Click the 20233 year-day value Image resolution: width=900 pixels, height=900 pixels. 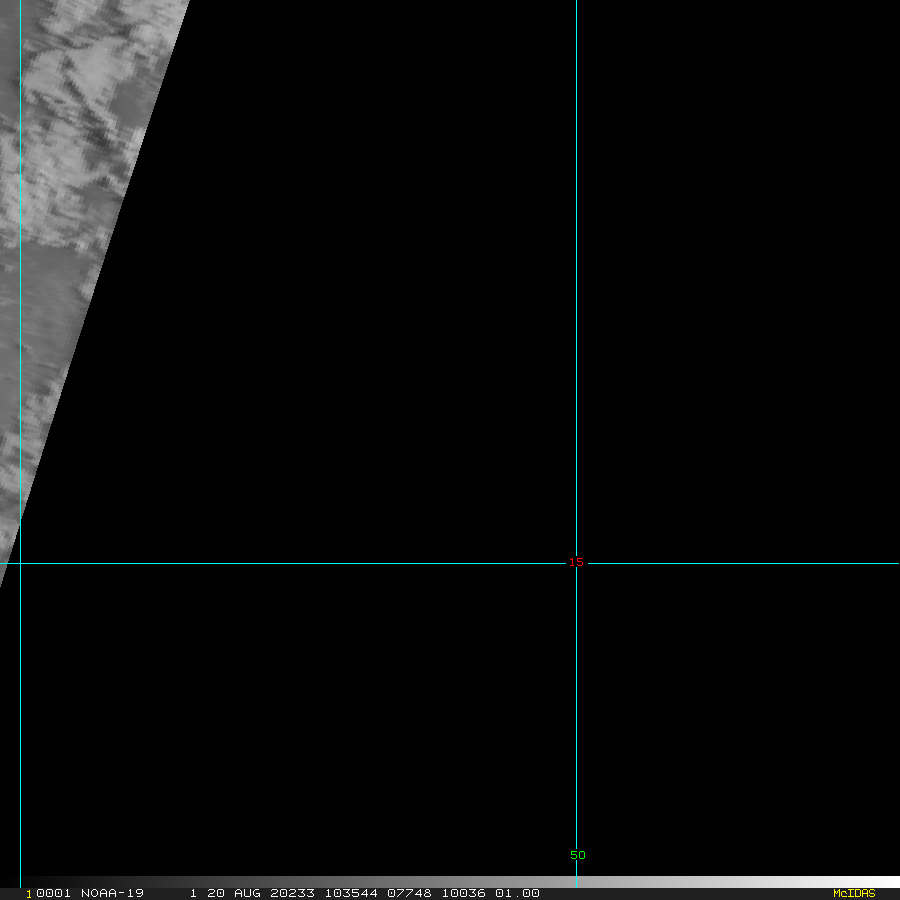pos(291,893)
